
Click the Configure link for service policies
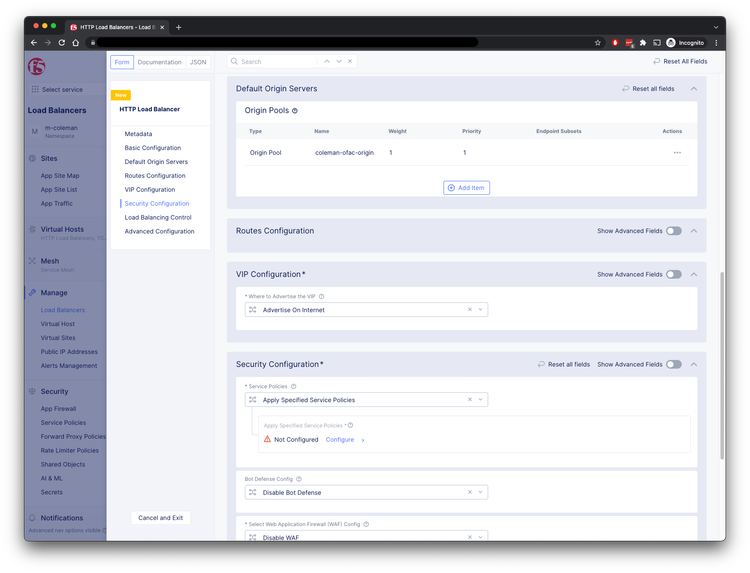click(x=340, y=440)
